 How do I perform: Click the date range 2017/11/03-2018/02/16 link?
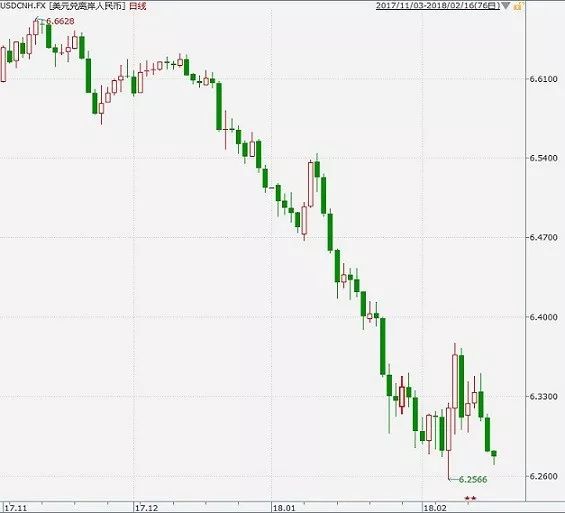point(438,5)
